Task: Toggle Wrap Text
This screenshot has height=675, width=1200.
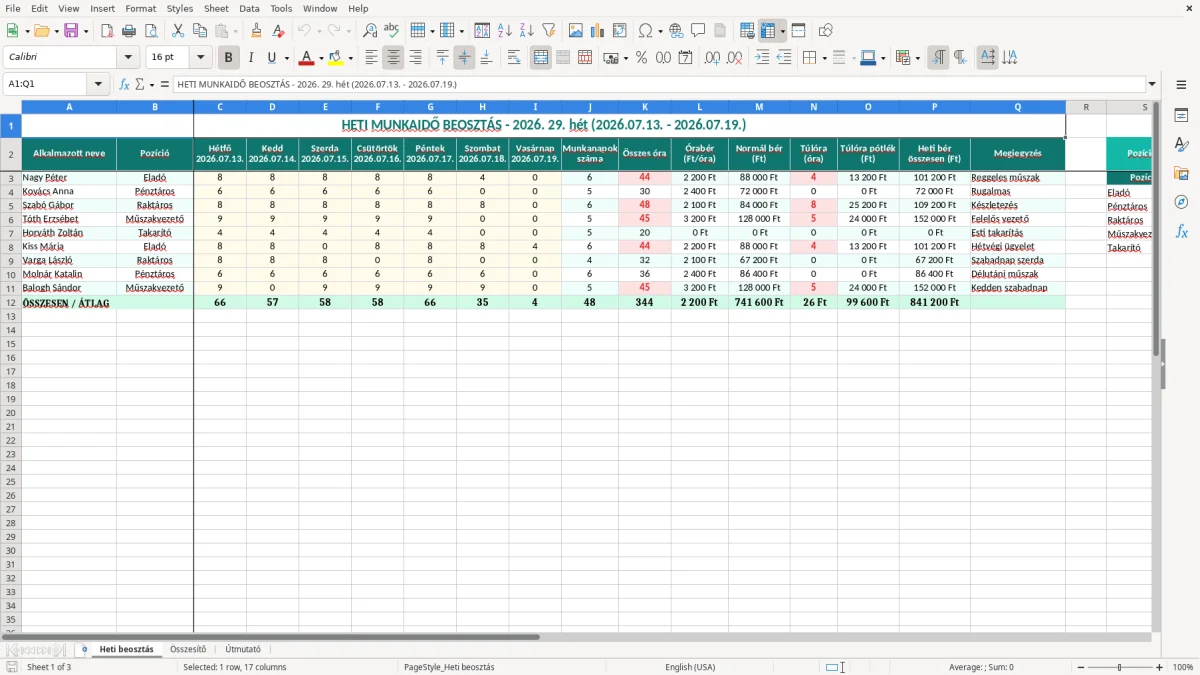Action: click(514, 58)
